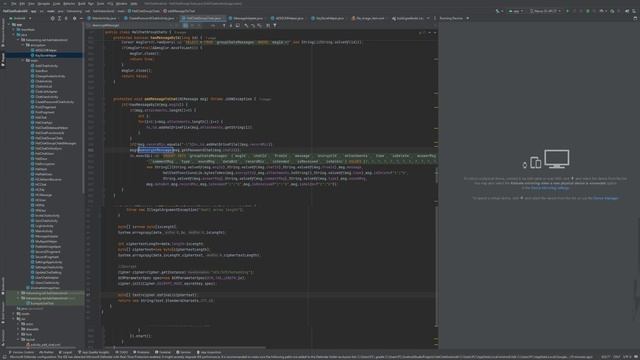Open App Quality Insights tool window
This screenshot has height=360, width=640.
click(x=93, y=352)
